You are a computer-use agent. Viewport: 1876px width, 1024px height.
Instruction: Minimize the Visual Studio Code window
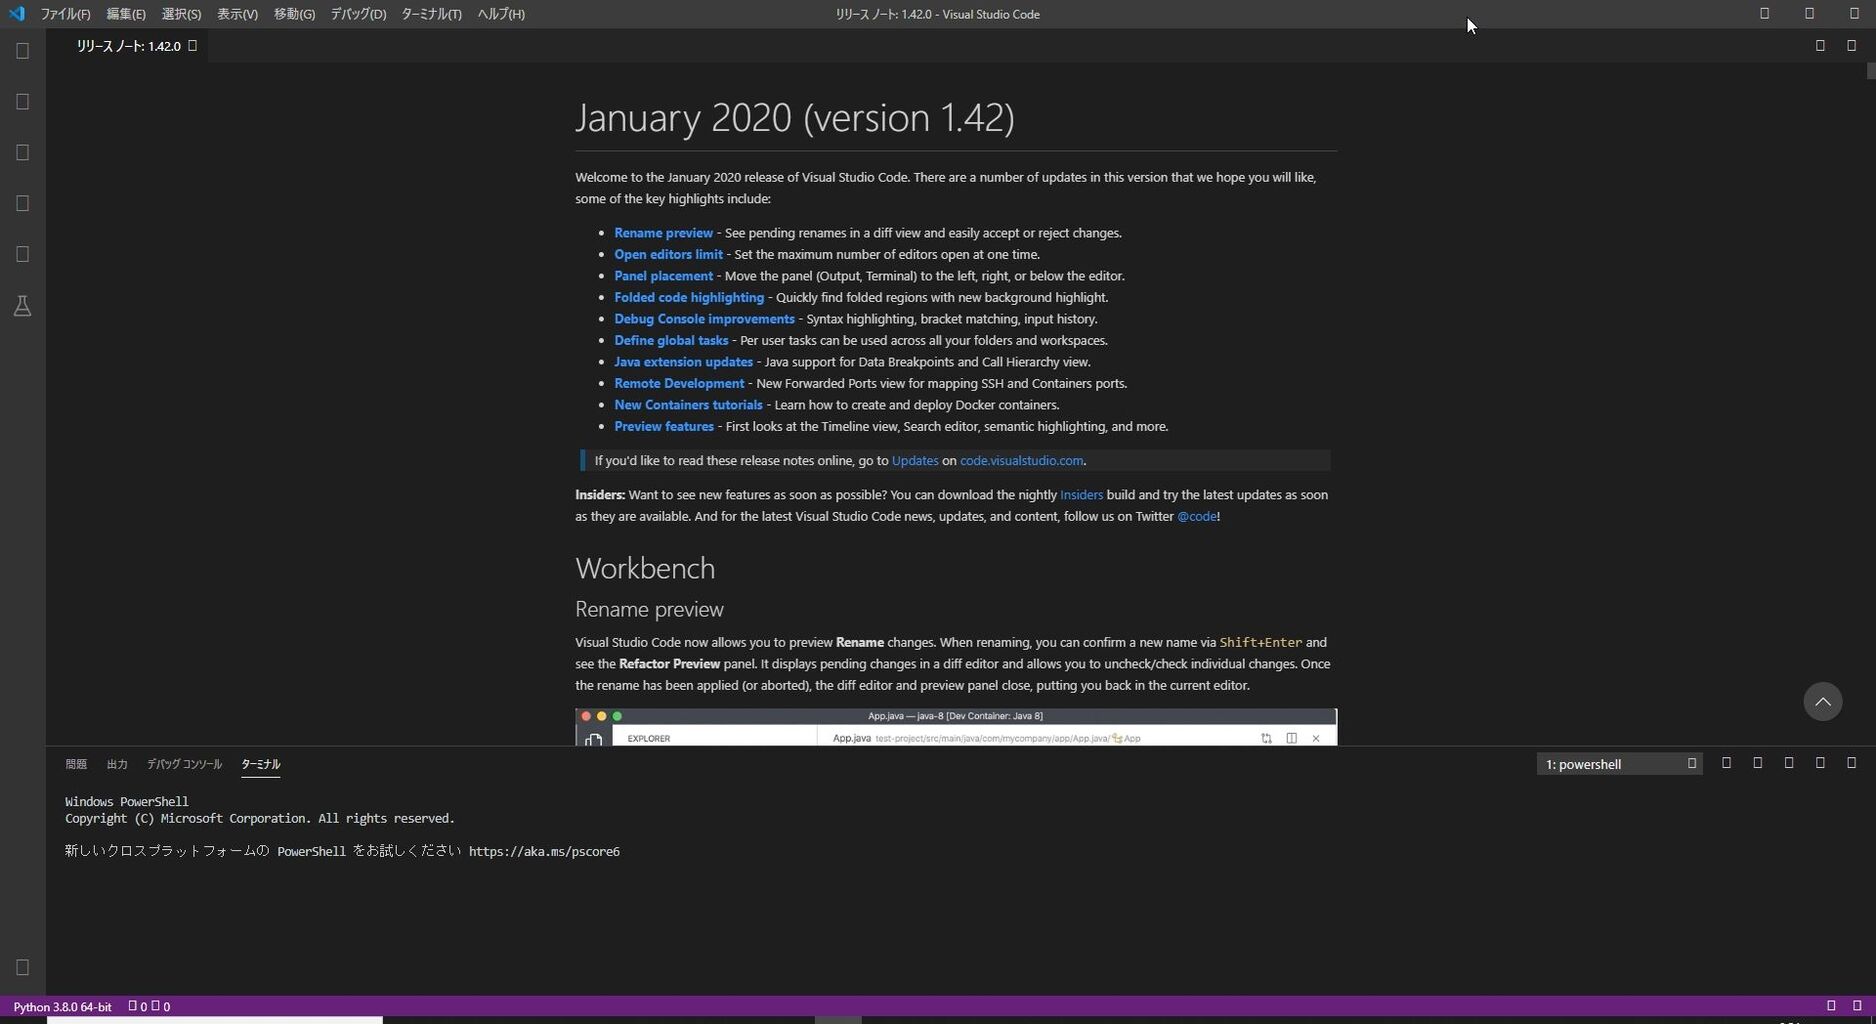[x=1764, y=14]
